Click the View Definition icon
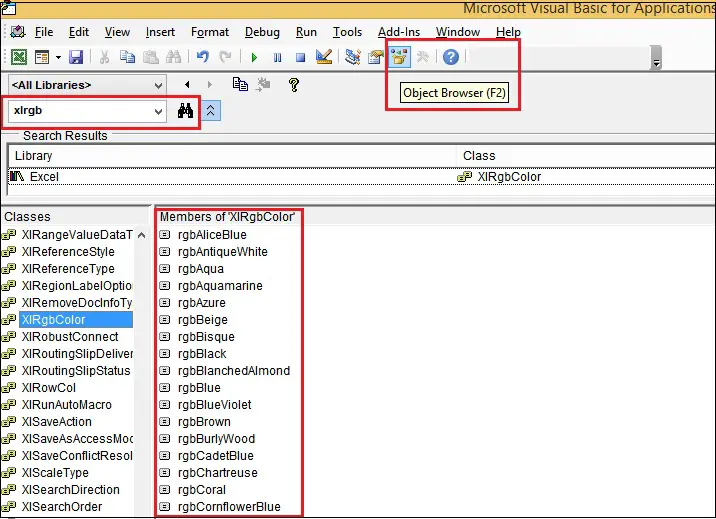The width and height of the screenshot is (716, 519). point(263,84)
